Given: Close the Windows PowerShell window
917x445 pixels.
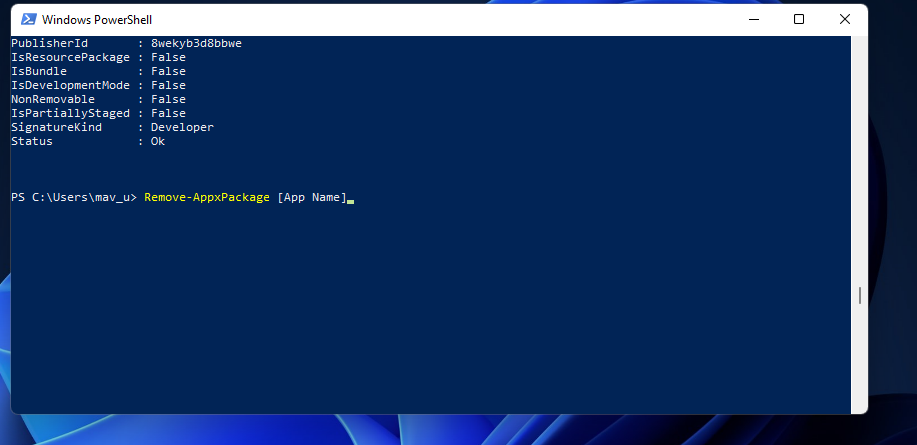Looking at the screenshot, I should click(x=844, y=19).
